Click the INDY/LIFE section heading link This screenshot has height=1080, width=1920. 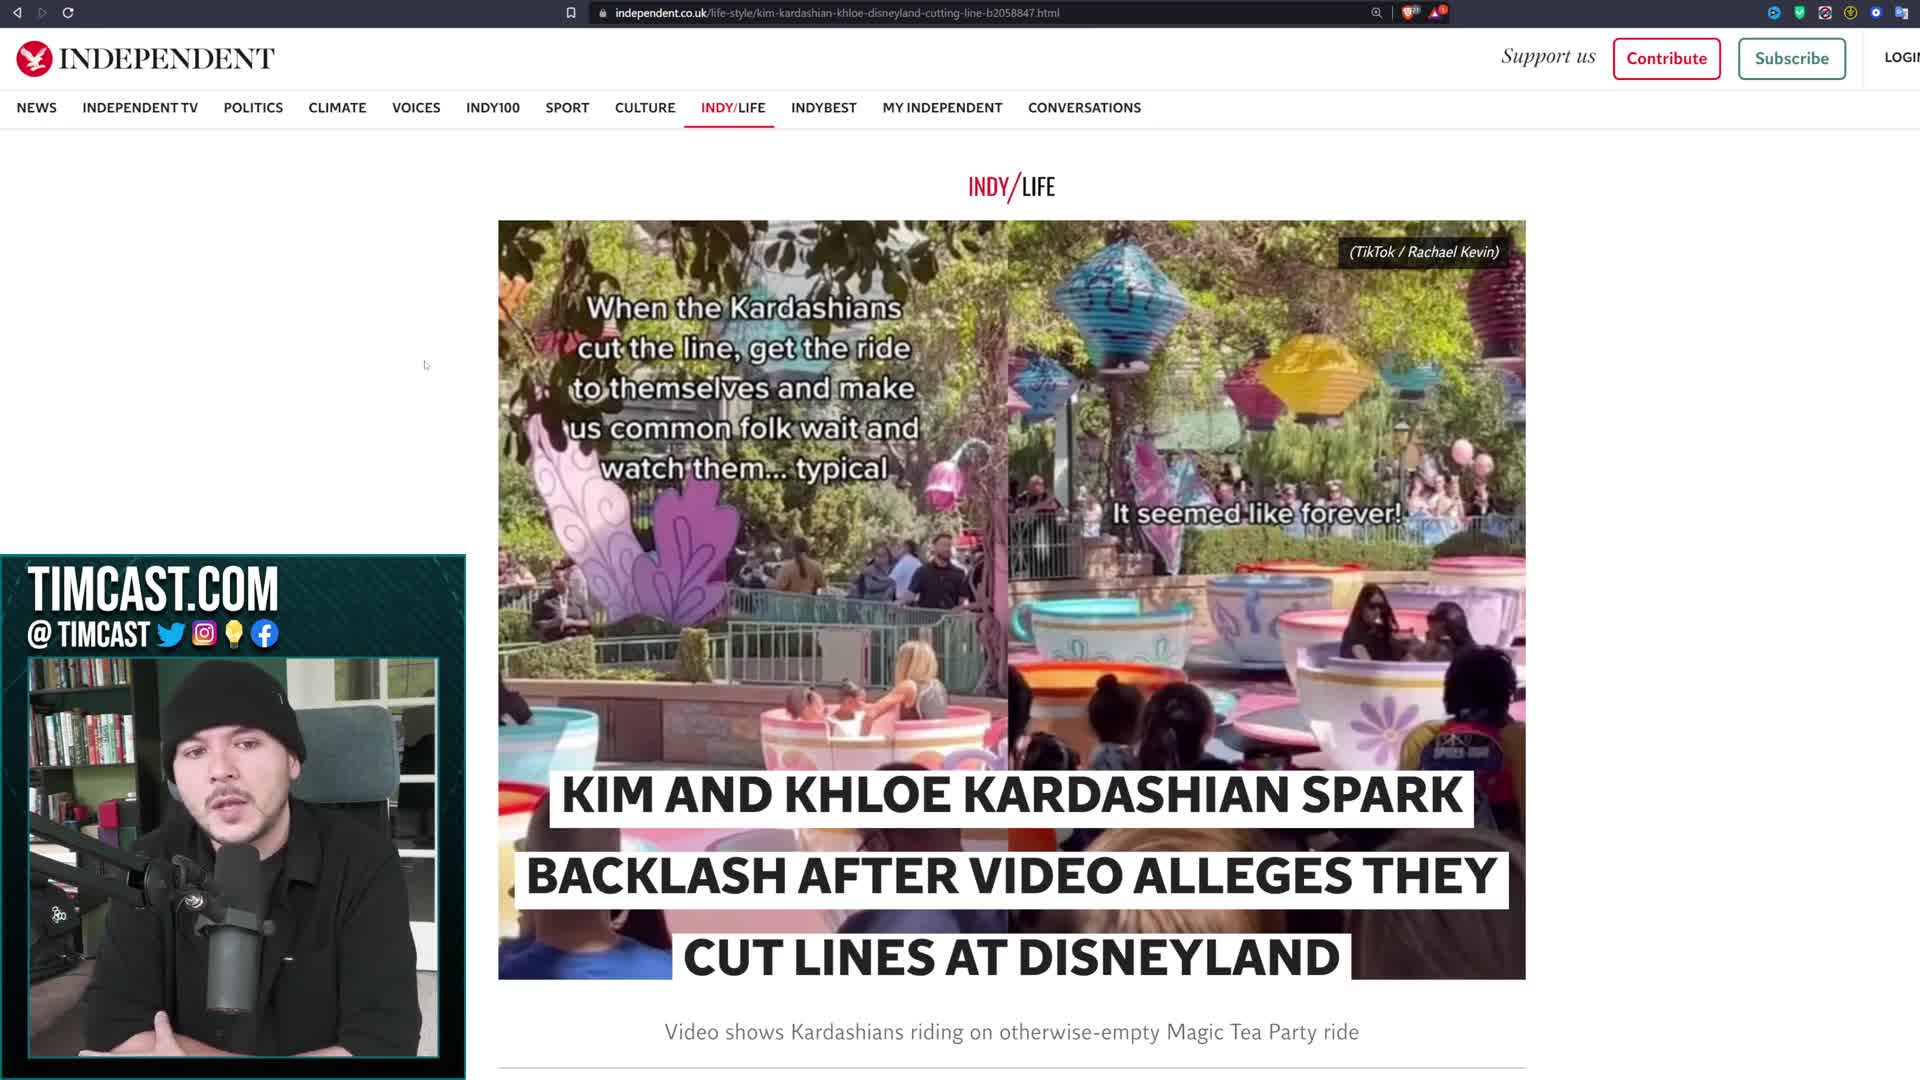coord(1011,187)
